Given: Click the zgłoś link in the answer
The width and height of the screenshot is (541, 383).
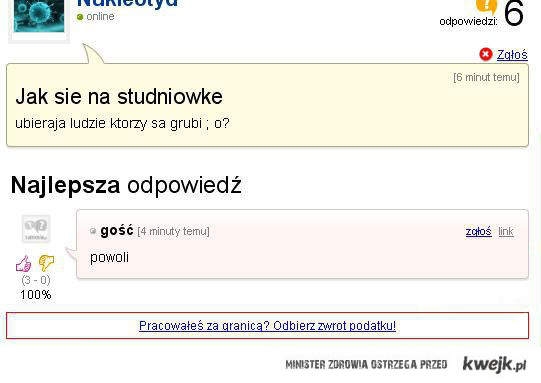Looking at the screenshot, I should [479, 231].
